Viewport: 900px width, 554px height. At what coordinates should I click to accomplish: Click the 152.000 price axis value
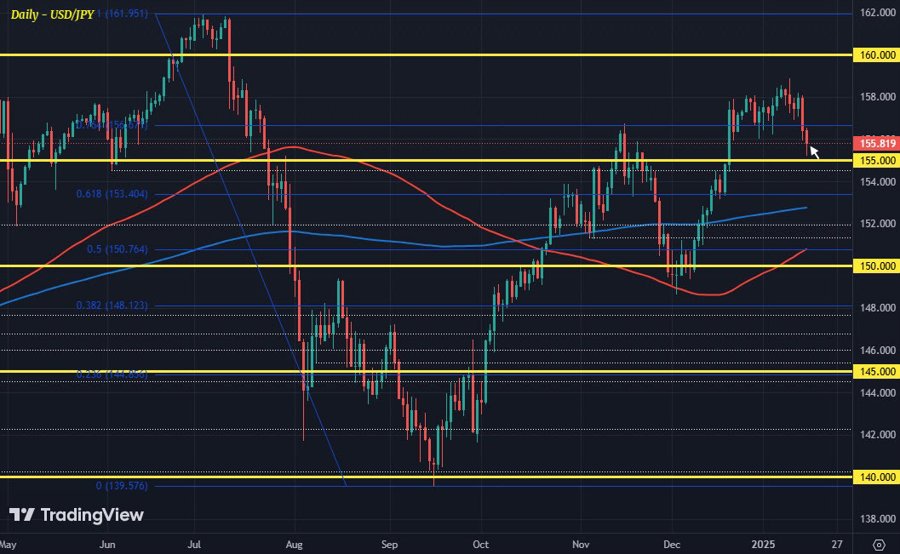878,224
